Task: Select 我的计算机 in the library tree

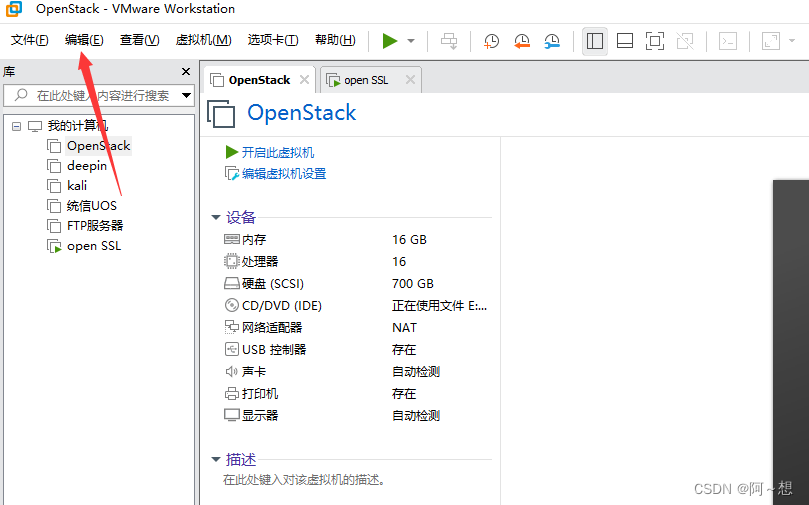Action: 77,125
